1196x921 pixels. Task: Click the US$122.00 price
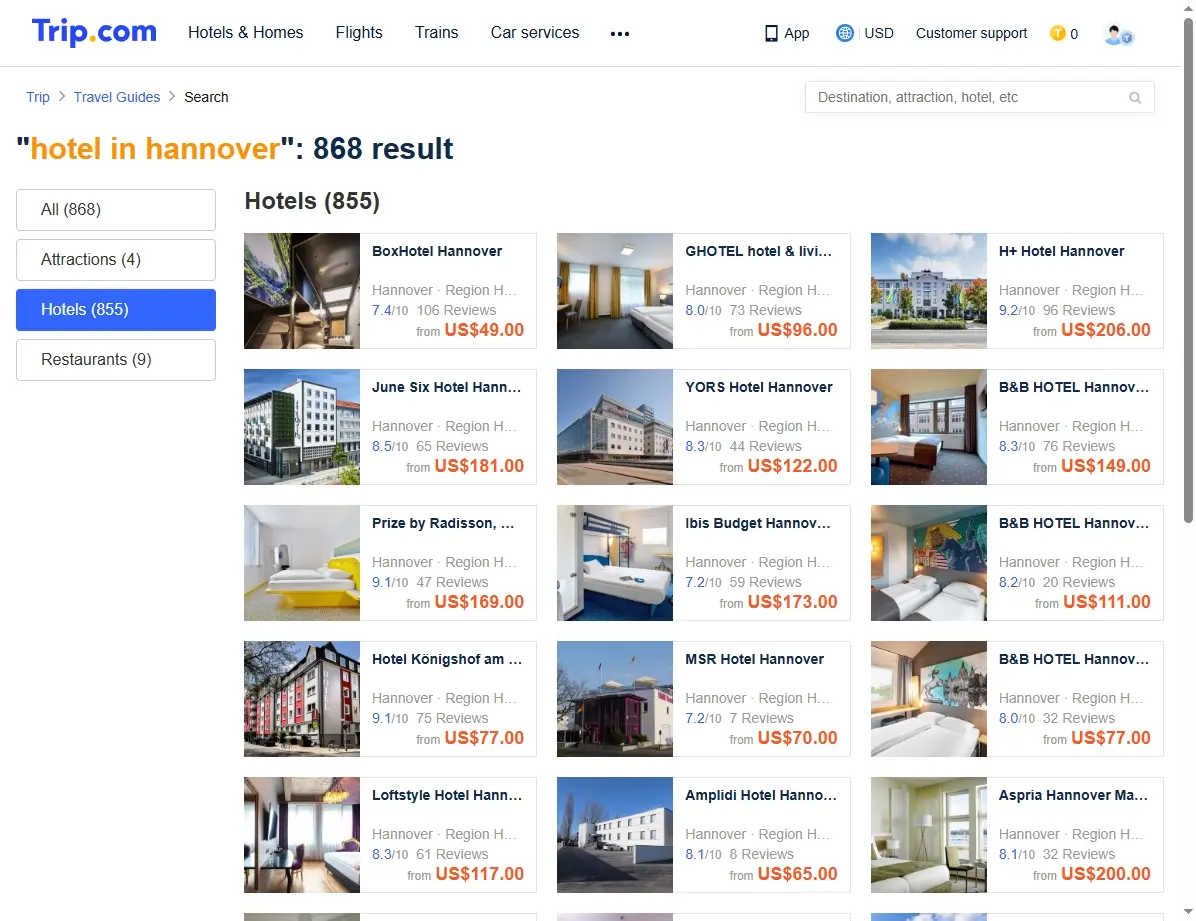tap(793, 466)
